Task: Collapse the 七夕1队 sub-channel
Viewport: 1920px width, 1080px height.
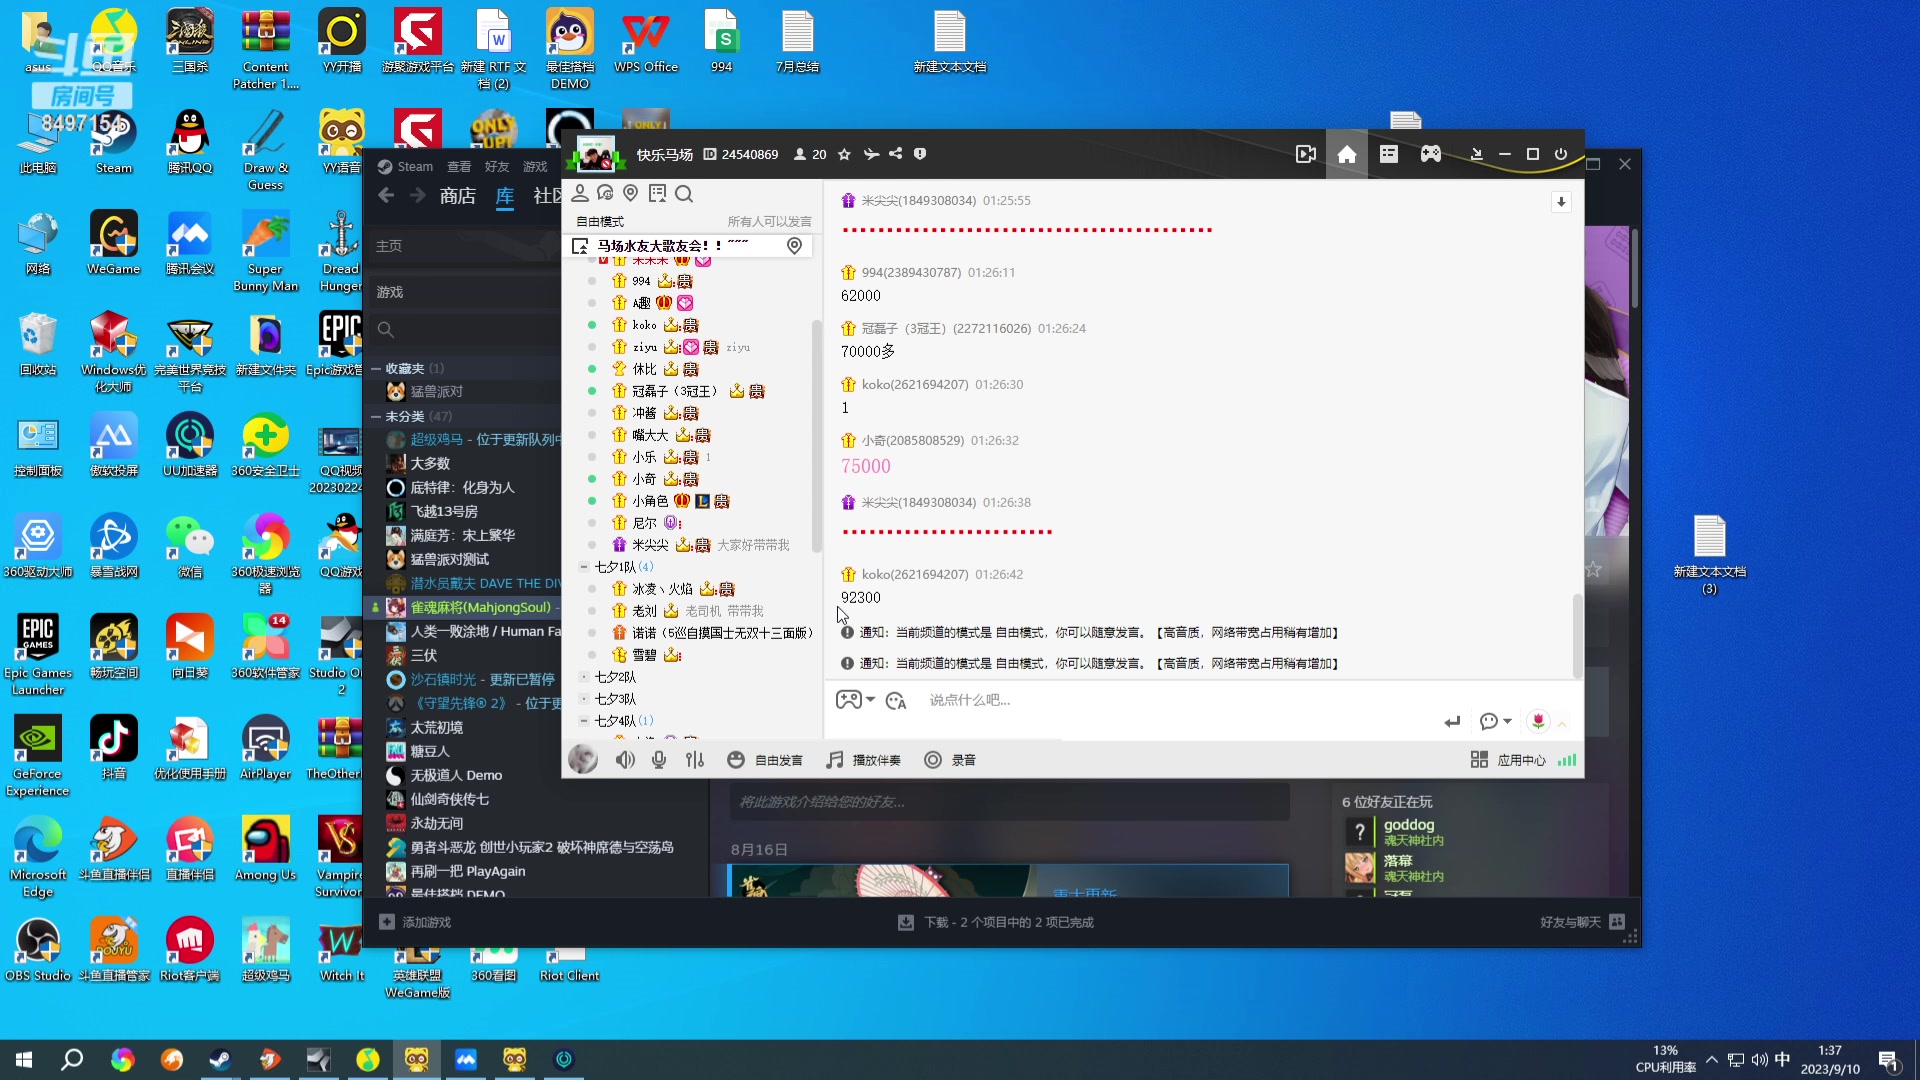Action: tap(584, 567)
